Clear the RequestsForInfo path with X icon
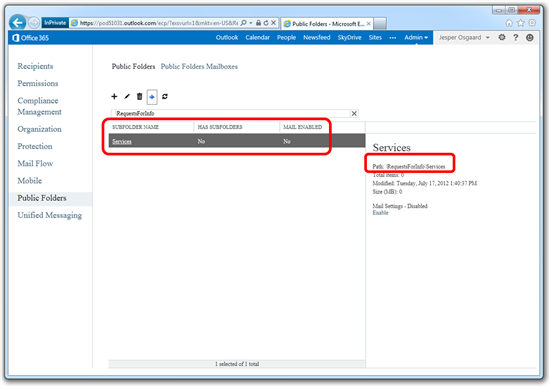Viewport: 550px width, 387px height. click(x=354, y=113)
